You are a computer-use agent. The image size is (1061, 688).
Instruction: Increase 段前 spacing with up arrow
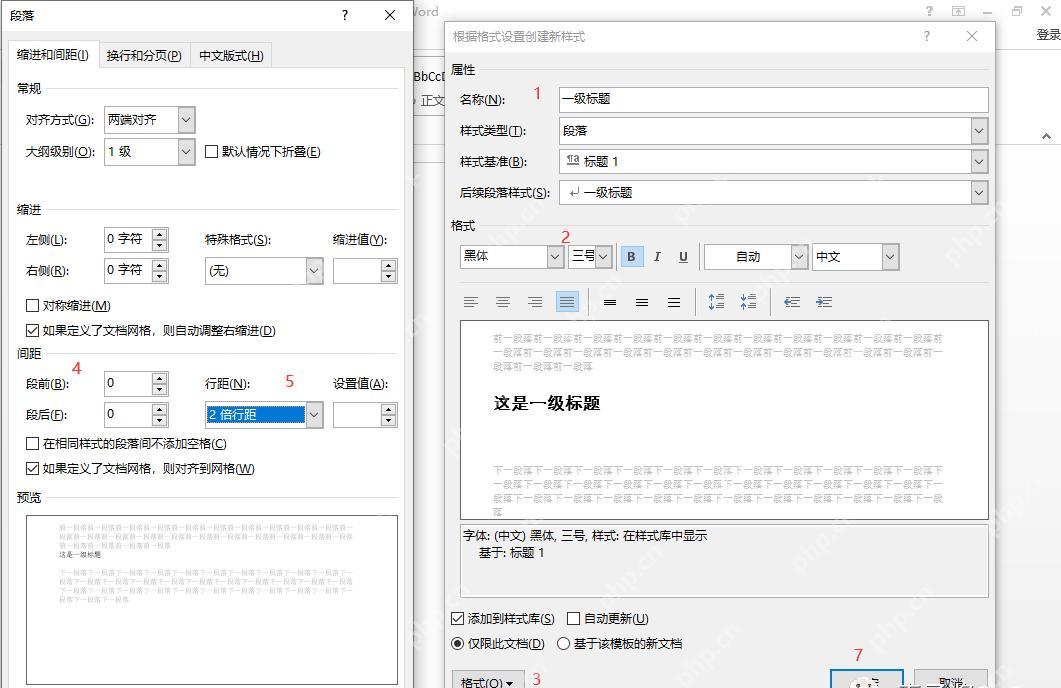coord(160,378)
